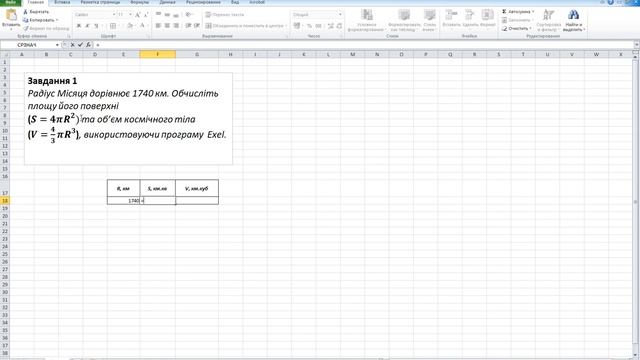Toggle underline formatting
Screen dimensions: 640x360
tap(96, 26)
